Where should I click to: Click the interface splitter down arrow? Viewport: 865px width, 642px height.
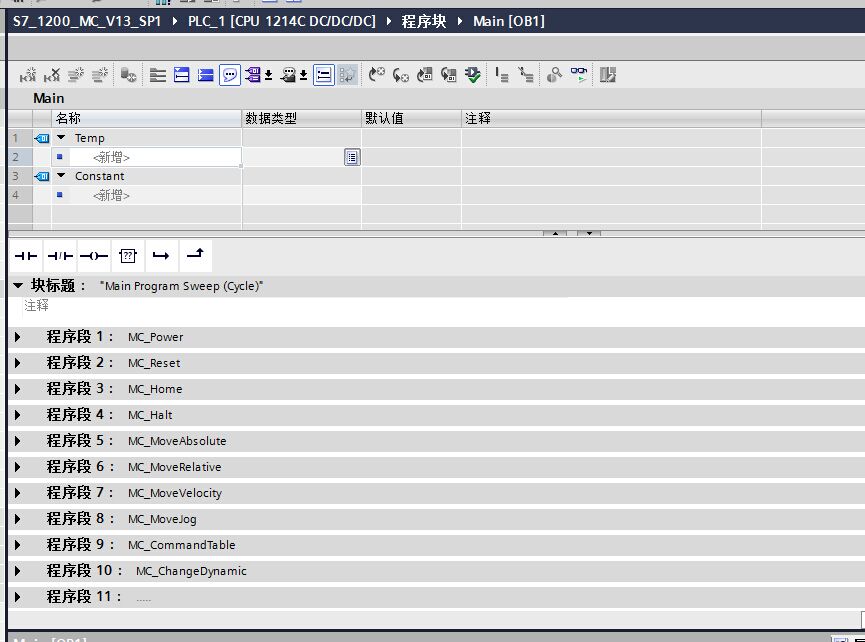click(589, 233)
